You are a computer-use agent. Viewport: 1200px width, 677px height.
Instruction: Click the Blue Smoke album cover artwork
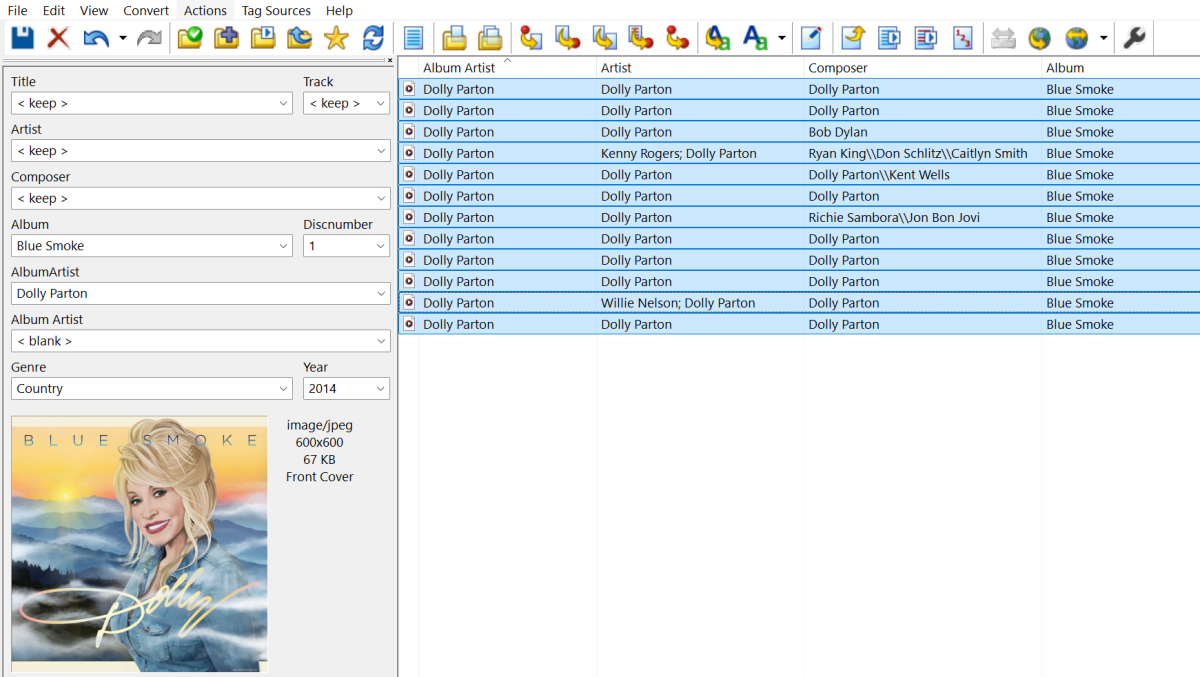138,543
